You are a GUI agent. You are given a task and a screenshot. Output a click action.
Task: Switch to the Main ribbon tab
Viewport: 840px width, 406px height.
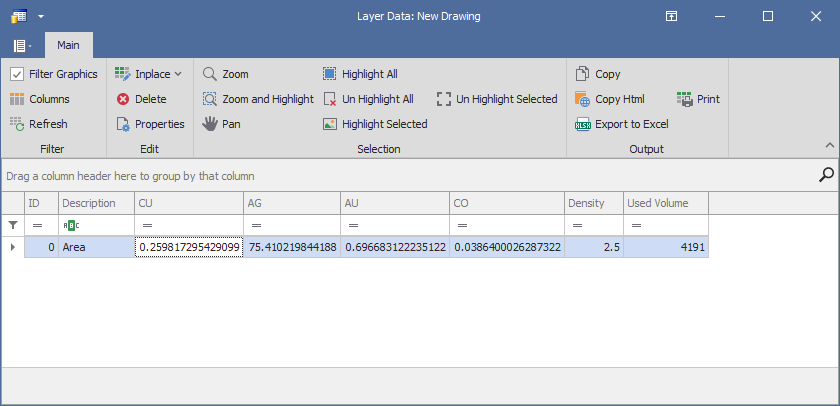(x=68, y=45)
